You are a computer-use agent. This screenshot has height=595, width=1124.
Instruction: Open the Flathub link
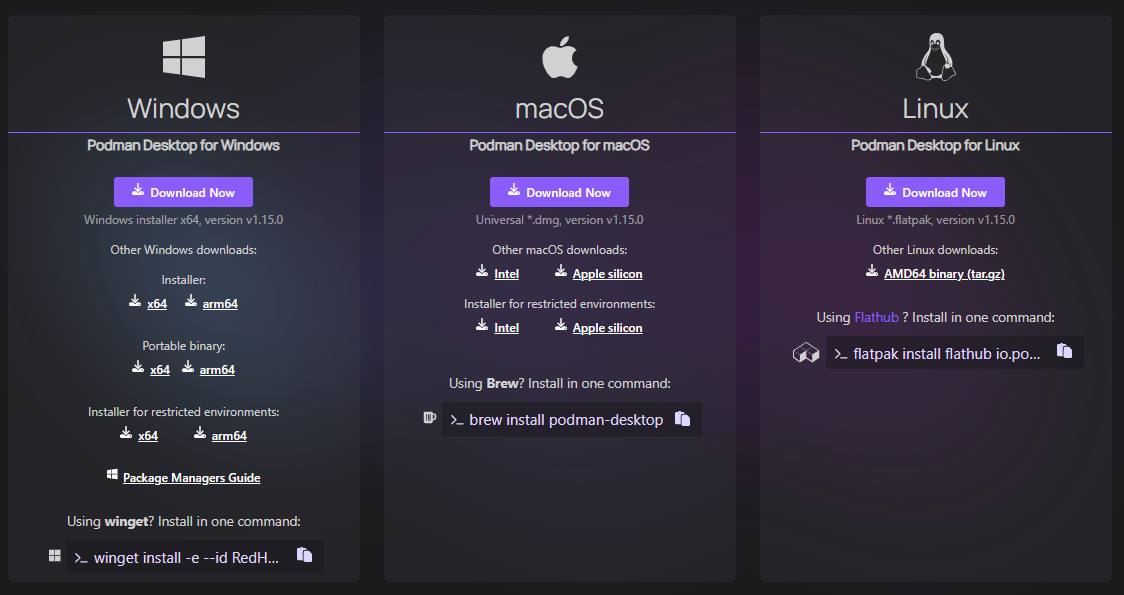tap(876, 318)
